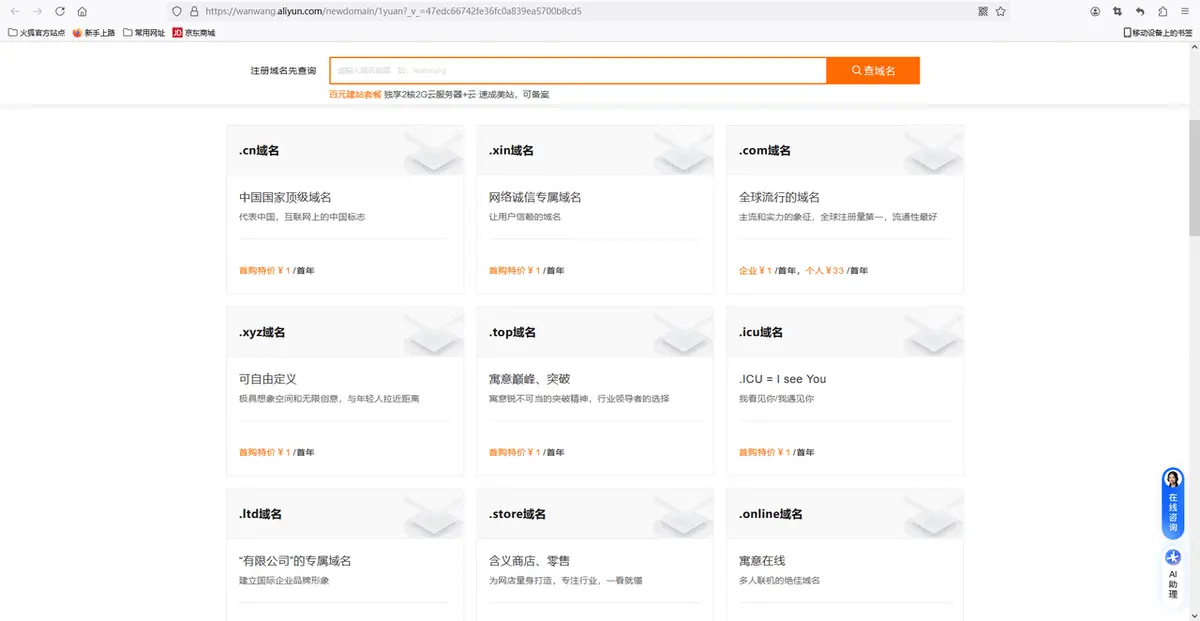The height and width of the screenshot is (621, 1200).
Task: Click 中国国家顶级域名 text
Action: point(285,198)
